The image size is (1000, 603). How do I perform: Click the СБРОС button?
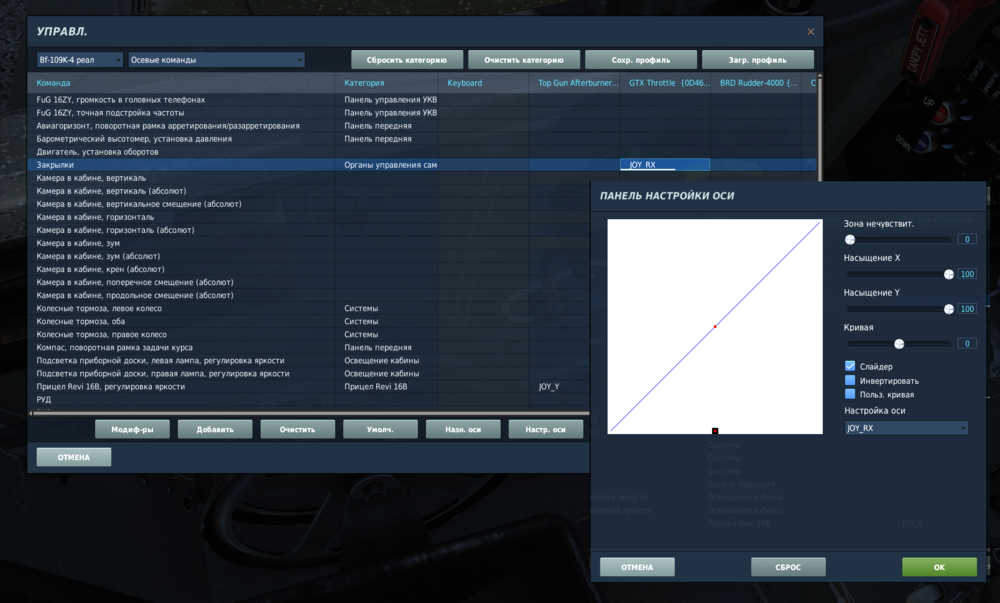788,567
